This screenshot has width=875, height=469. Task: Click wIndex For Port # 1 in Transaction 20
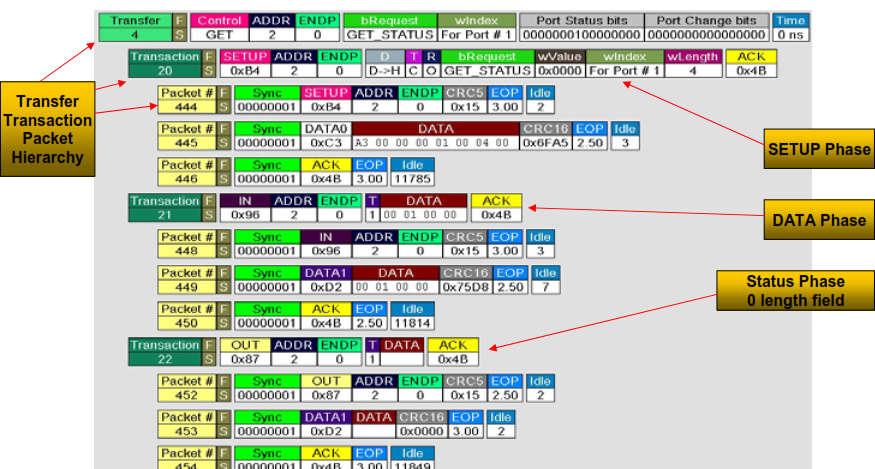point(625,64)
